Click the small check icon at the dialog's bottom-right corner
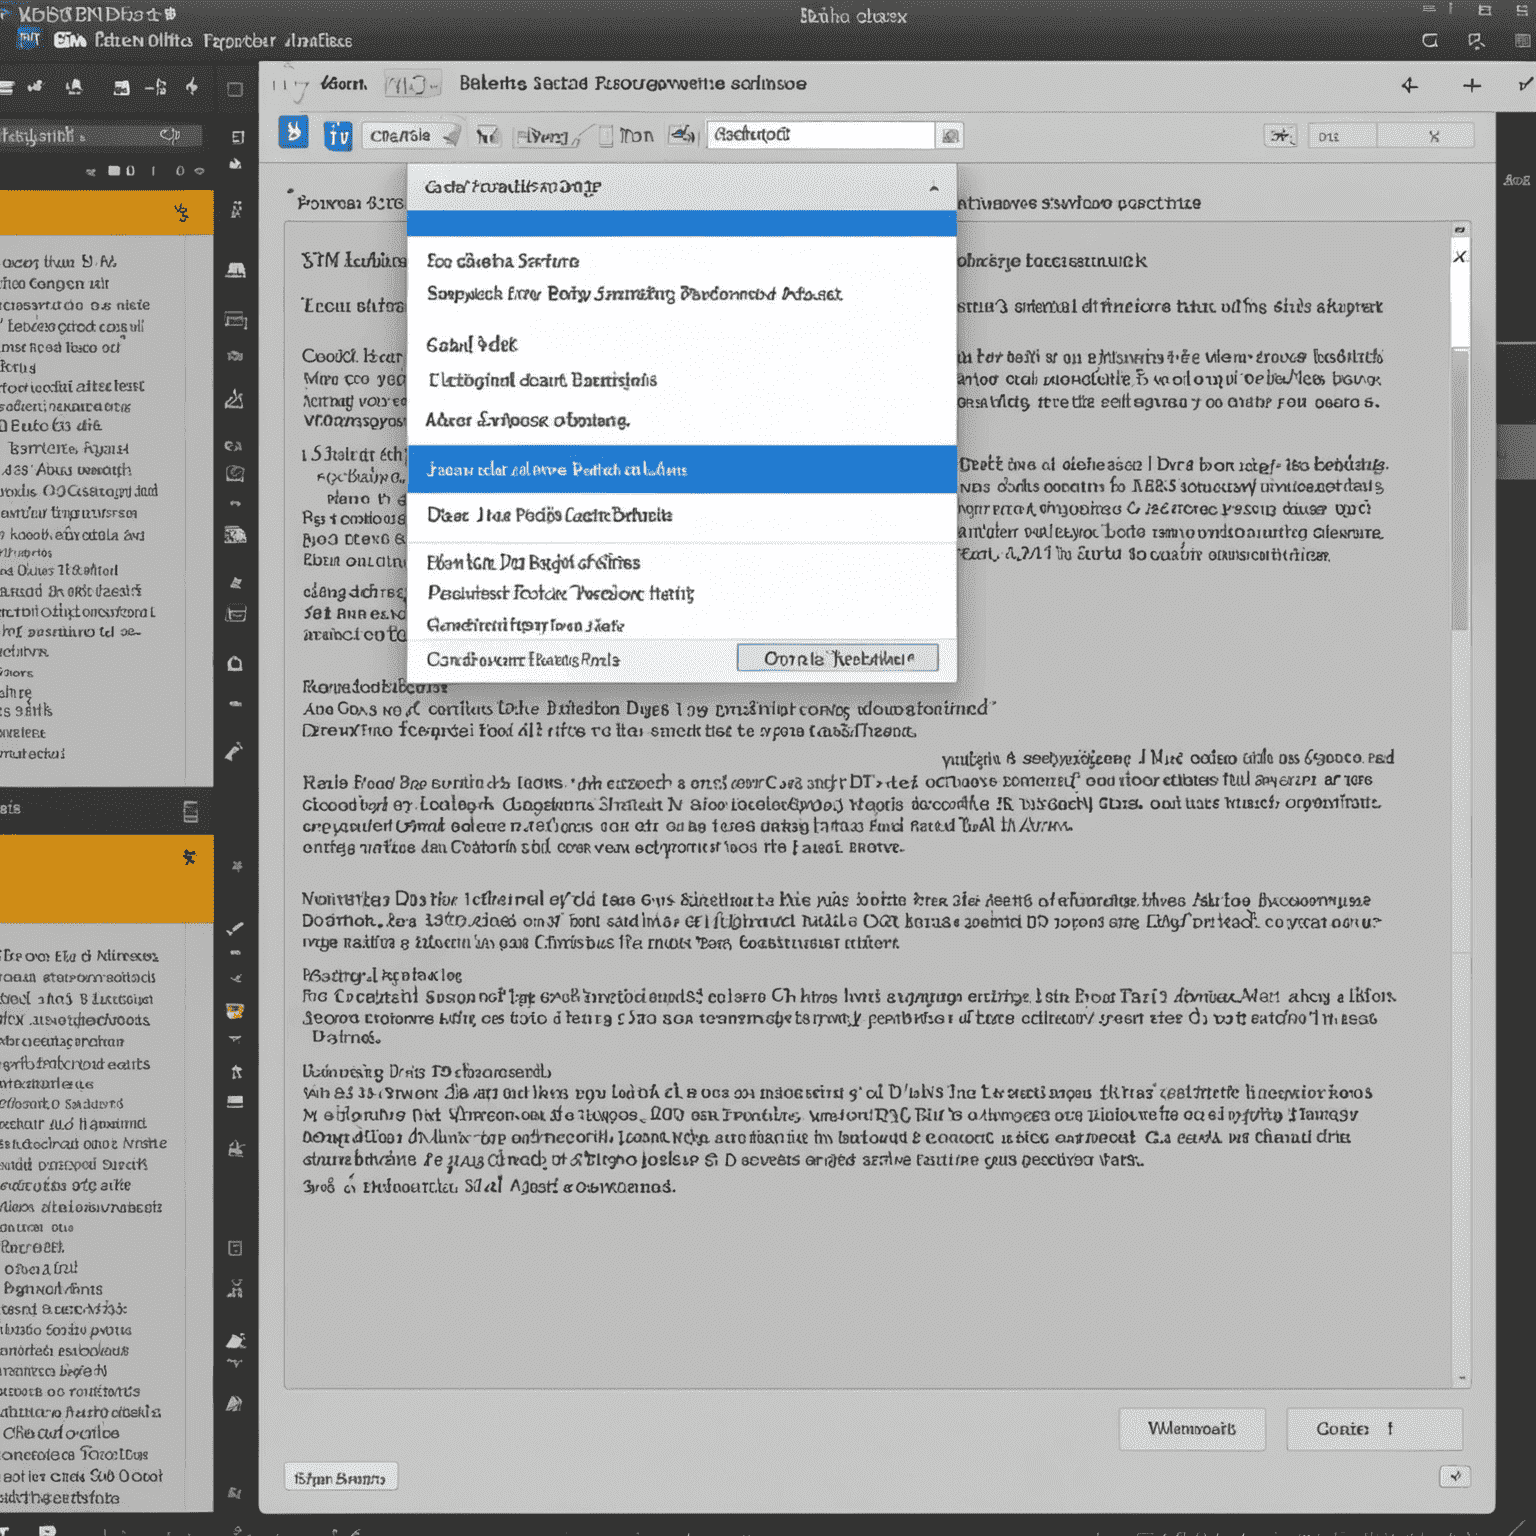The height and width of the screenshot is (1536, 1536). coord(1455,1476)
